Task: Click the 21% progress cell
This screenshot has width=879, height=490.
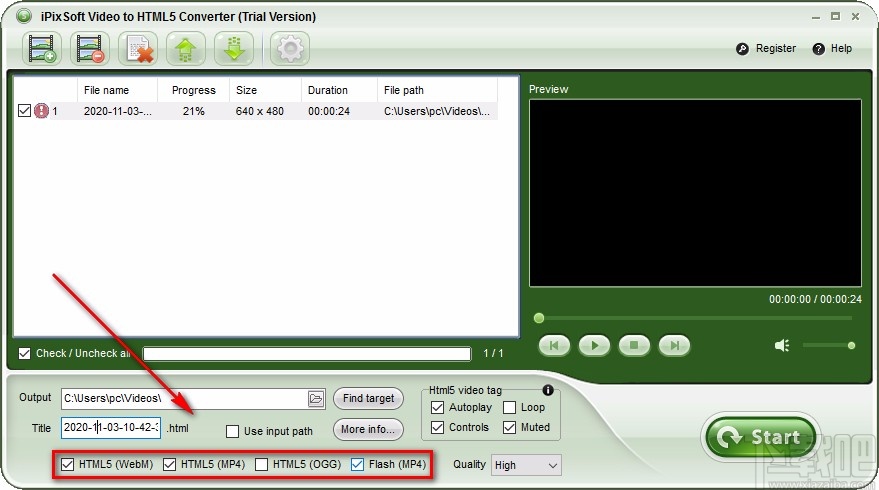Action: click(193, 111)
